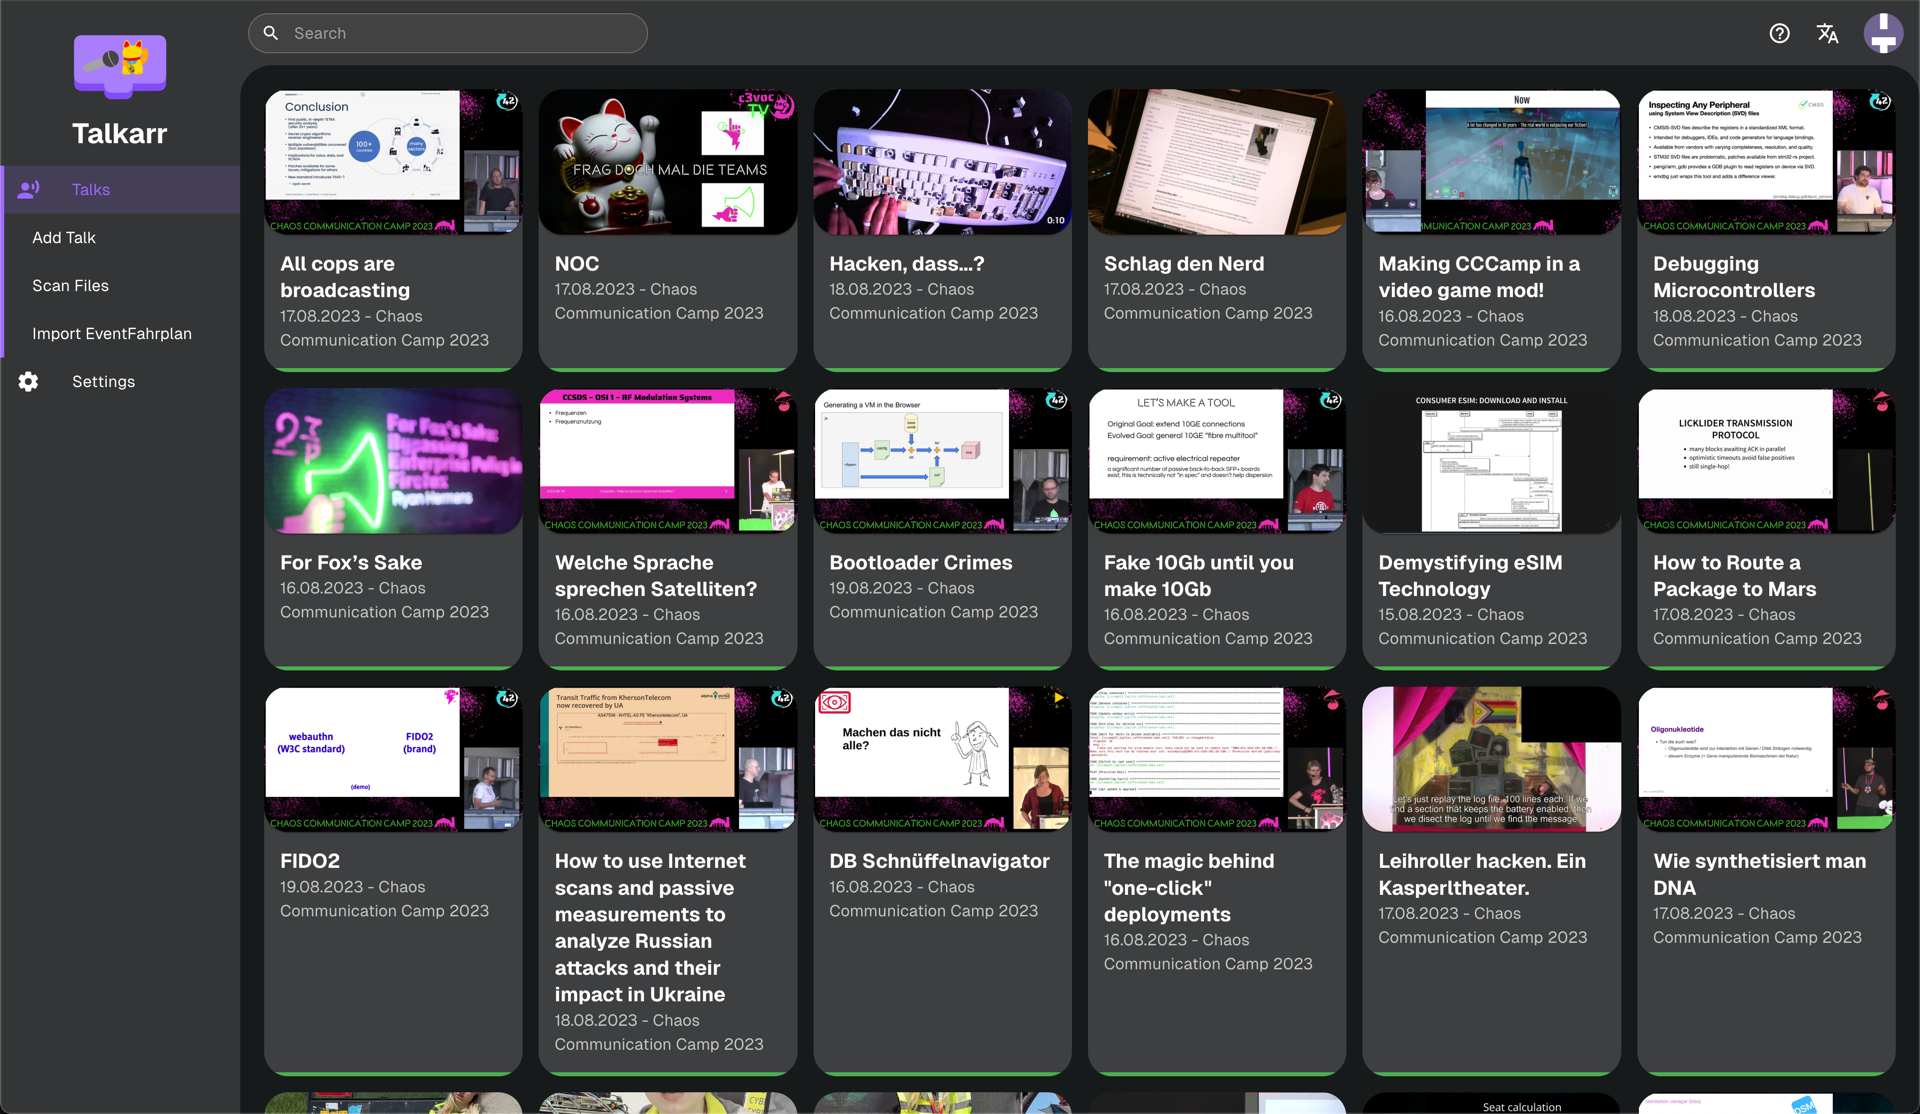Open the user avatar menu
This screenshot has width=1920, height=1114.
[x=1883, y=33]
